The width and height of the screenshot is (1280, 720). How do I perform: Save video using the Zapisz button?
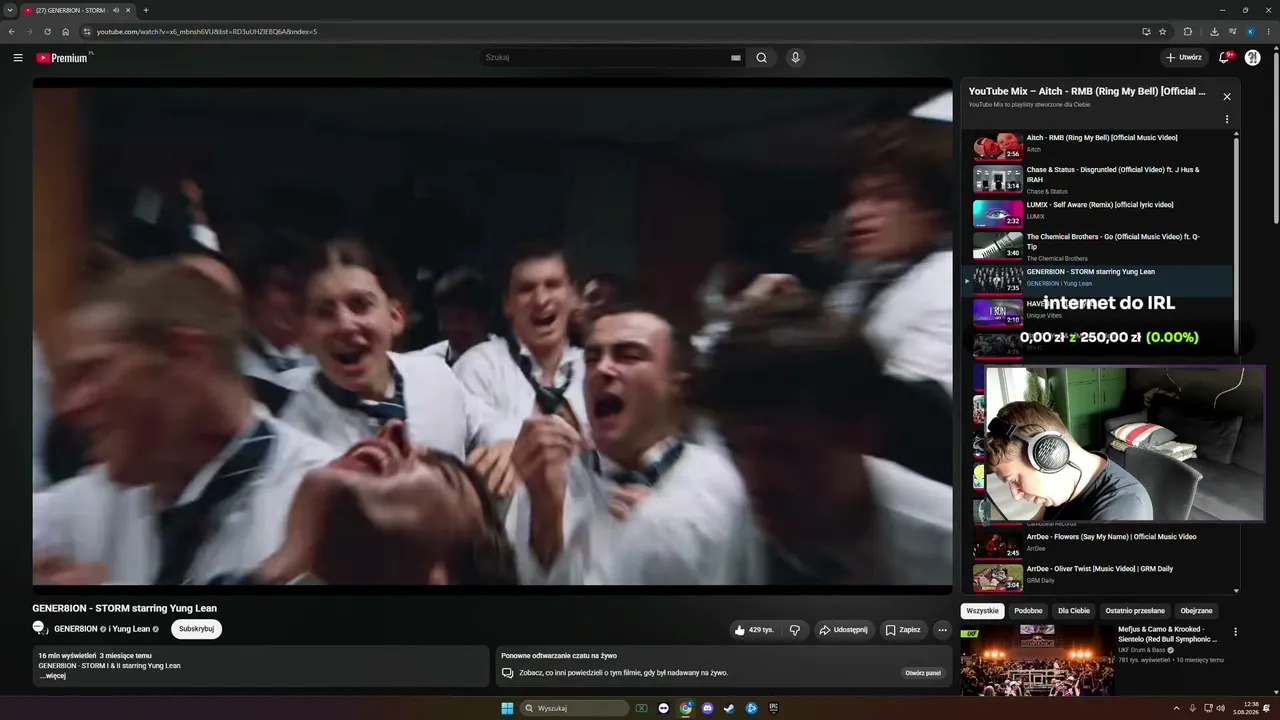(x=903, y=630)
